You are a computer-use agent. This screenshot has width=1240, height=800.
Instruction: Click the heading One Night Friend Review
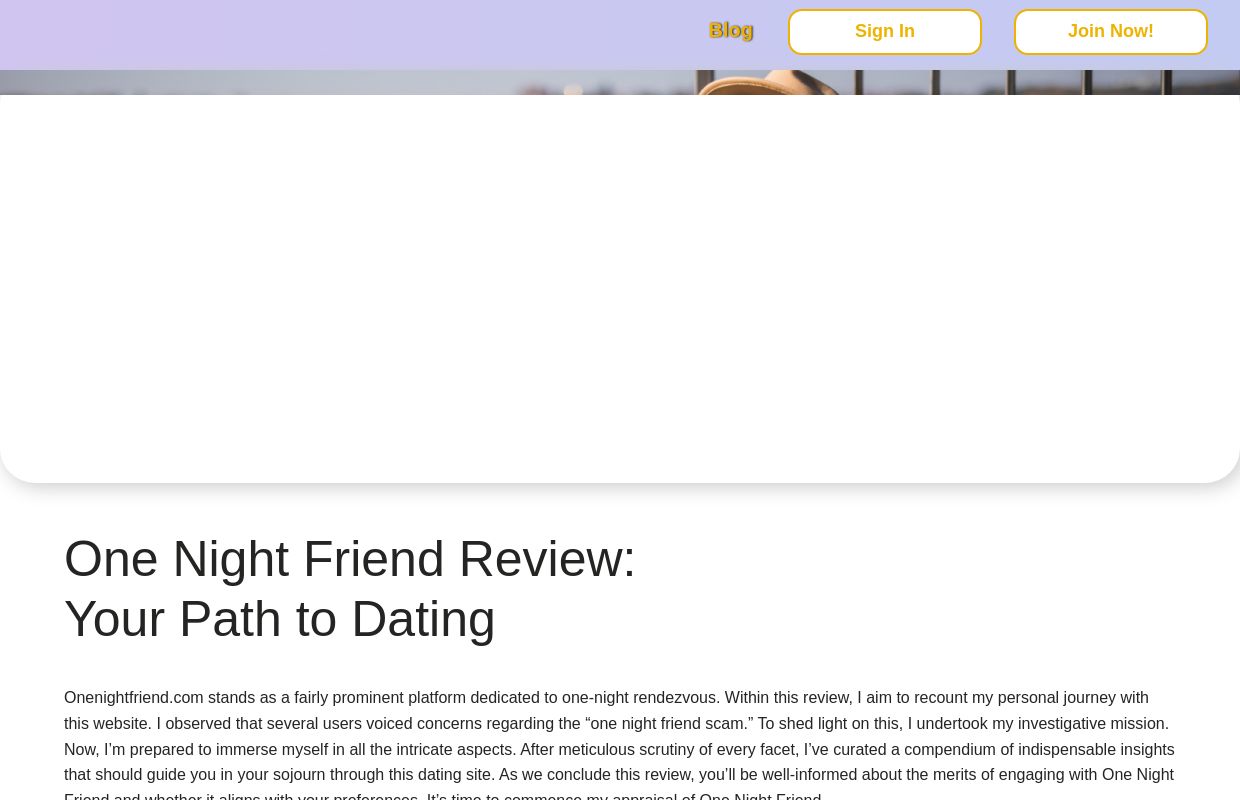tap(349, 558)
